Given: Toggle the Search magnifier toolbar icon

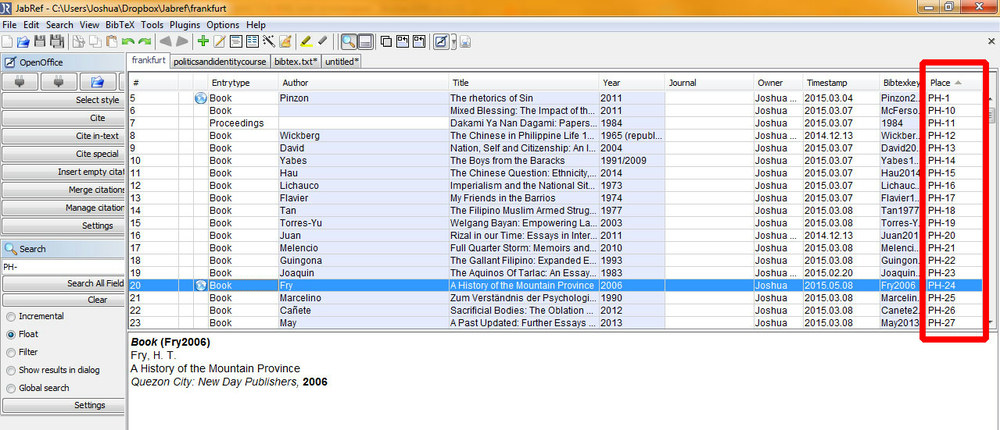Looking at the screenshot, I should tap(349, 42).
